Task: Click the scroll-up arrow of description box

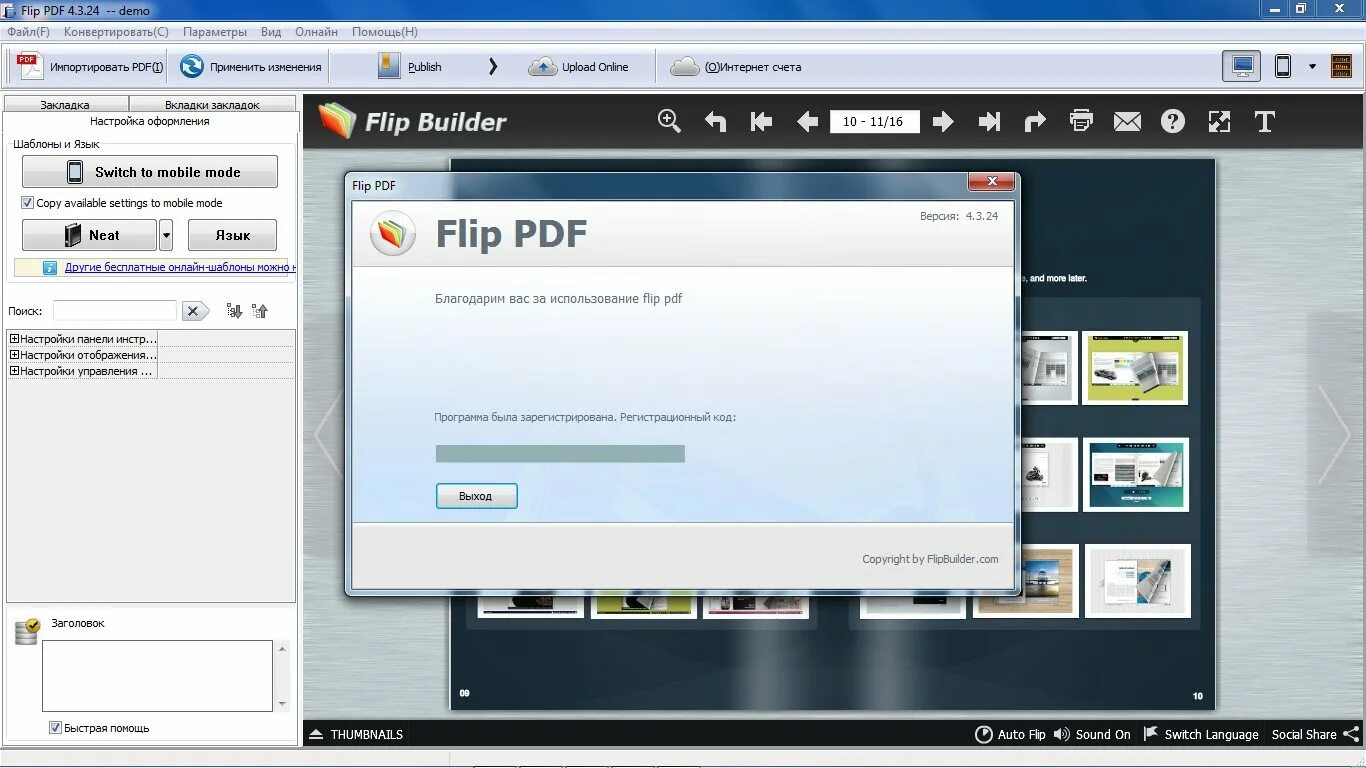Action: click(x=282, y=649)
